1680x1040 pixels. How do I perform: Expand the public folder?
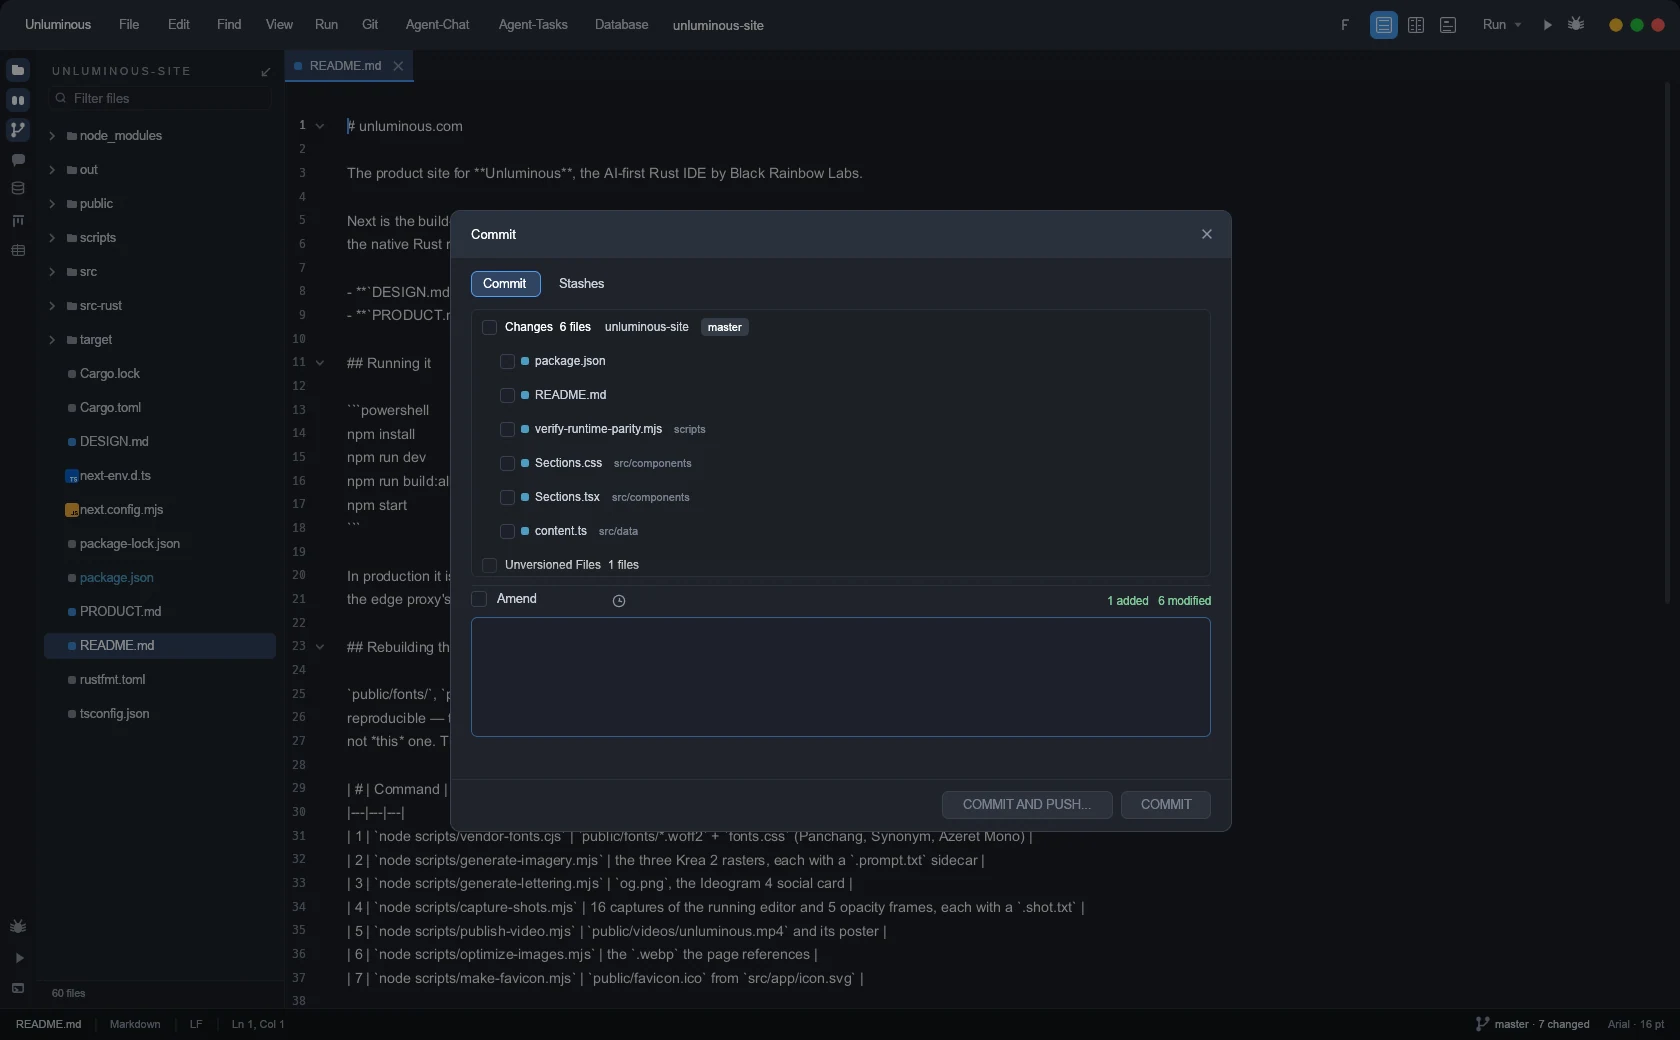[52, 204]
